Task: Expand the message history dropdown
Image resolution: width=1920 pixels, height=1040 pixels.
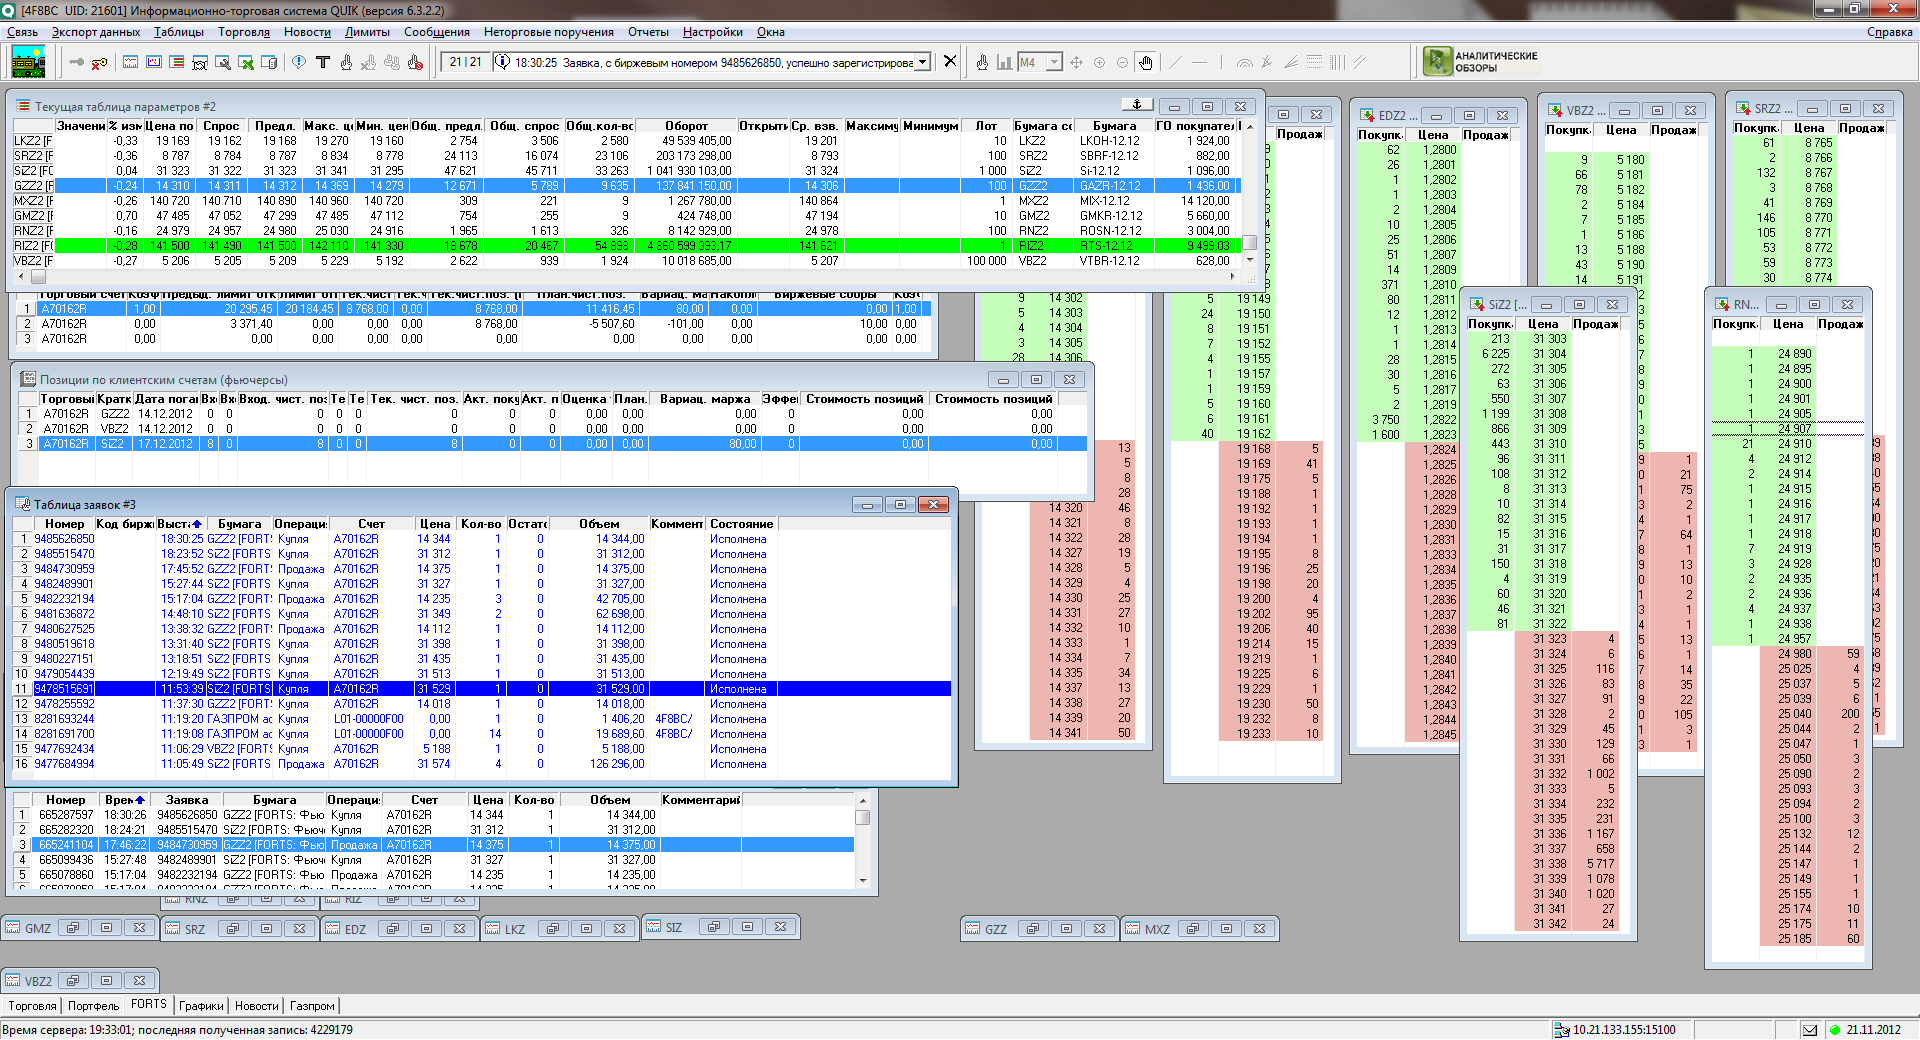Action: click(922, 62)
